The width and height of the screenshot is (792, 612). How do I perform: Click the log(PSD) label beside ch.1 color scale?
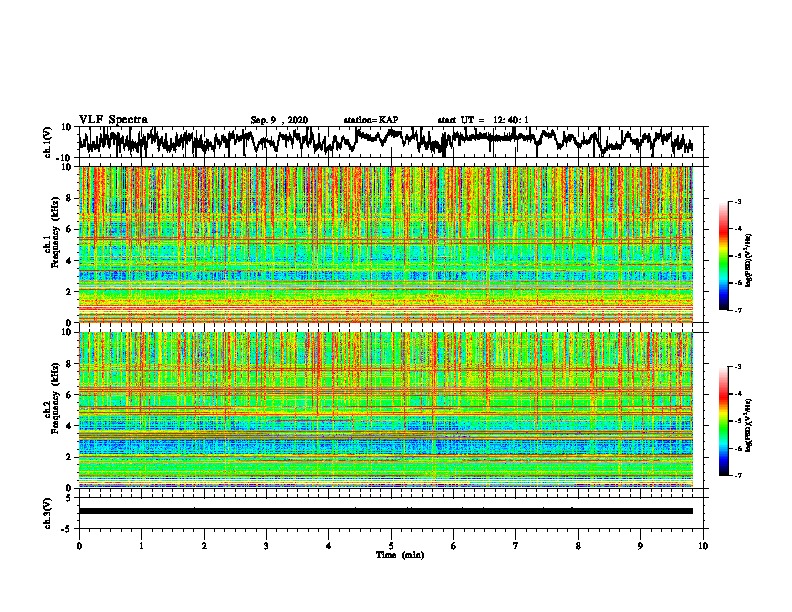point(748,260)
